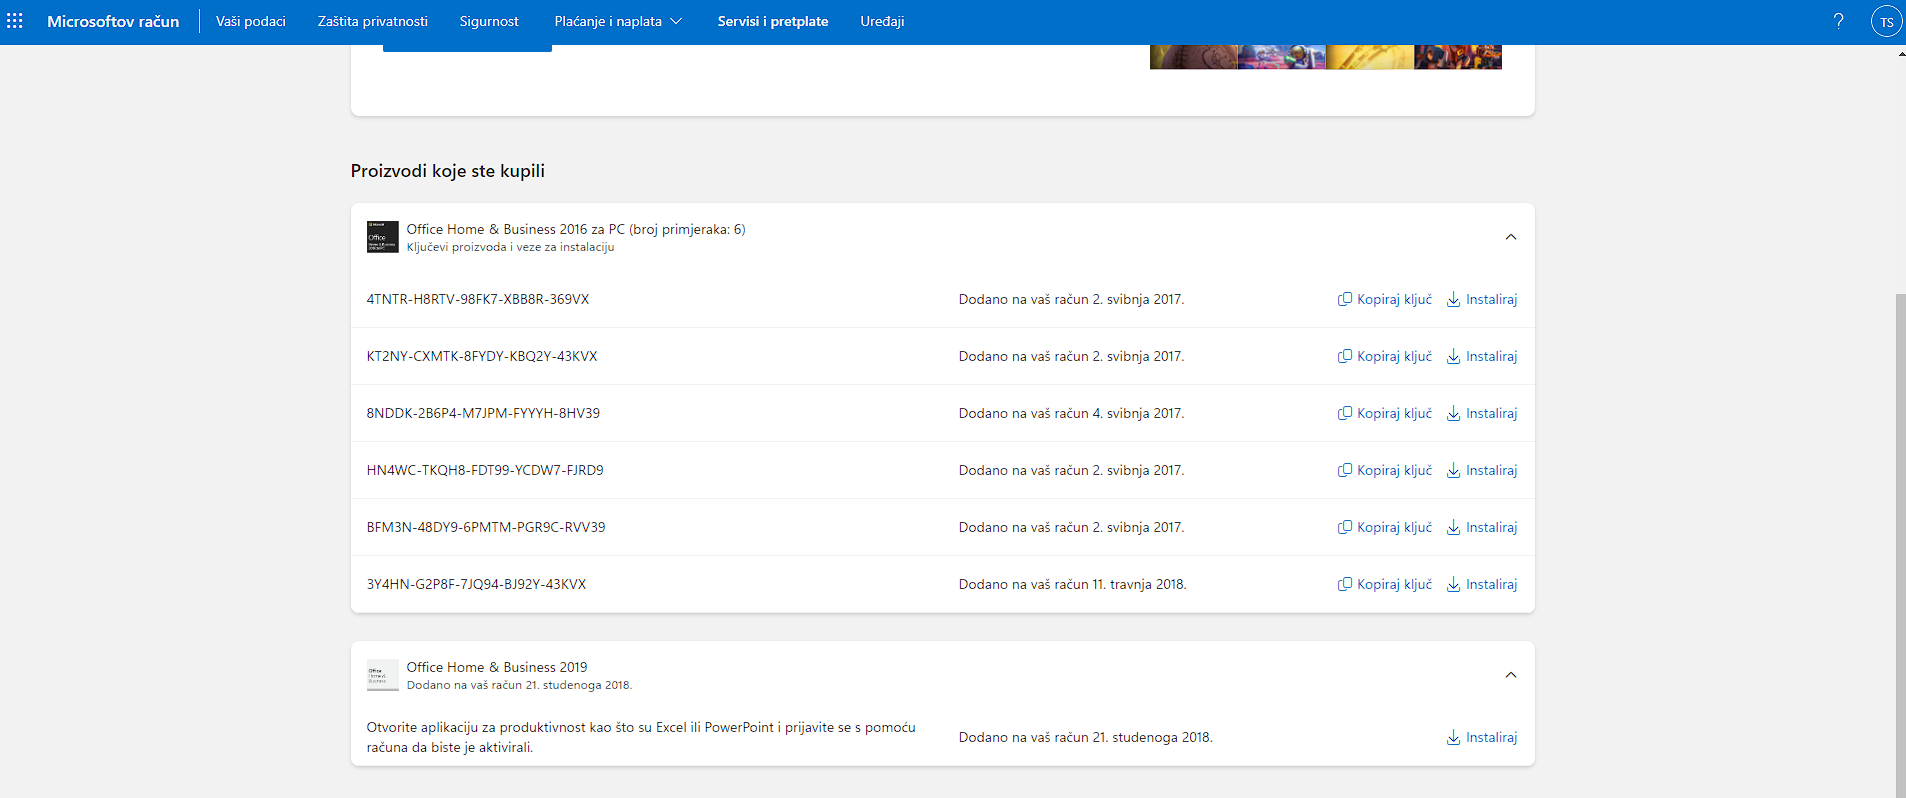Image resolution: width=1906 pixels, height=798 pixels.
Task: Copy key for HN4WC-TKQH8 product key
Action: tap(1385, 470)
